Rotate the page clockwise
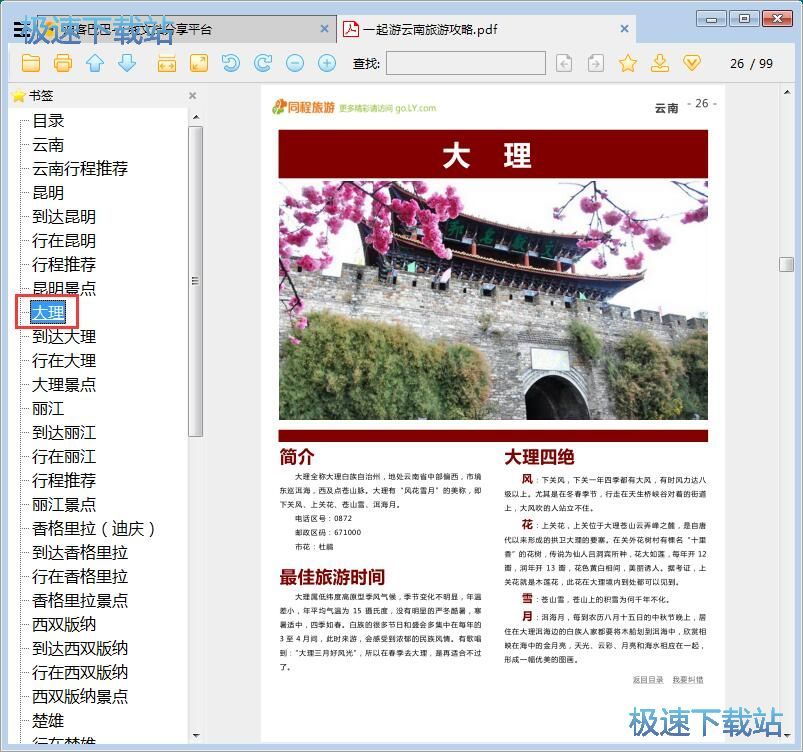Viewport: 803px width, 752px height. click(261, 62)
